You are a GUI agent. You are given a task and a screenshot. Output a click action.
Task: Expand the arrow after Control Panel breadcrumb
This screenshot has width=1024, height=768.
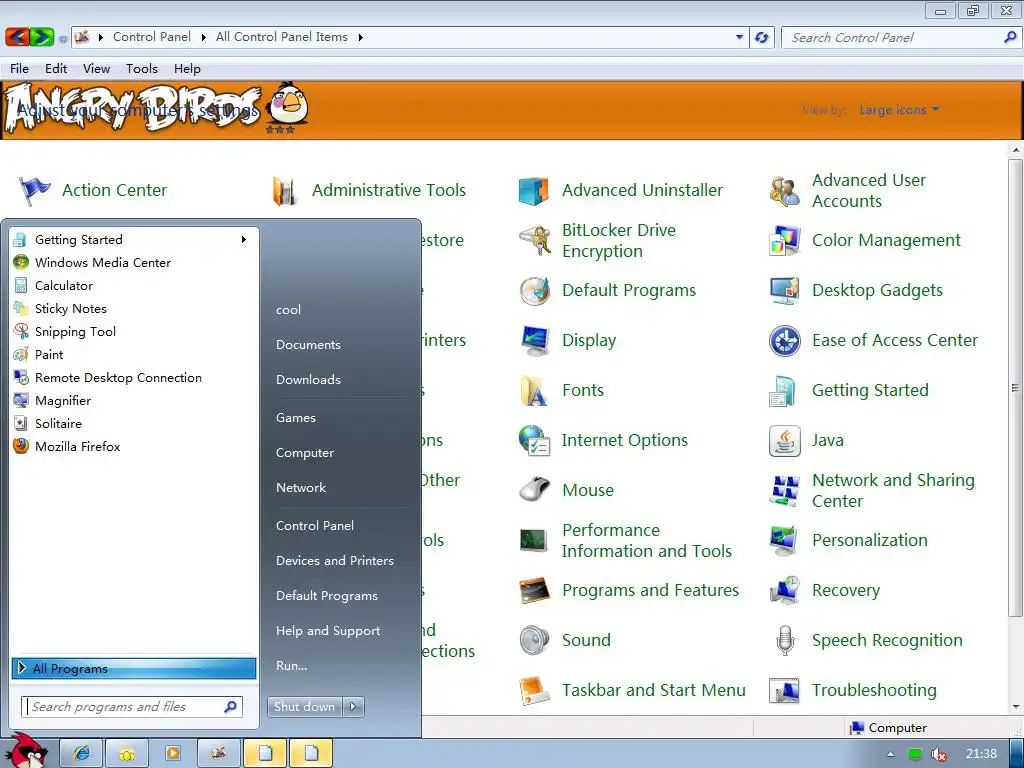tap(203, 37)
